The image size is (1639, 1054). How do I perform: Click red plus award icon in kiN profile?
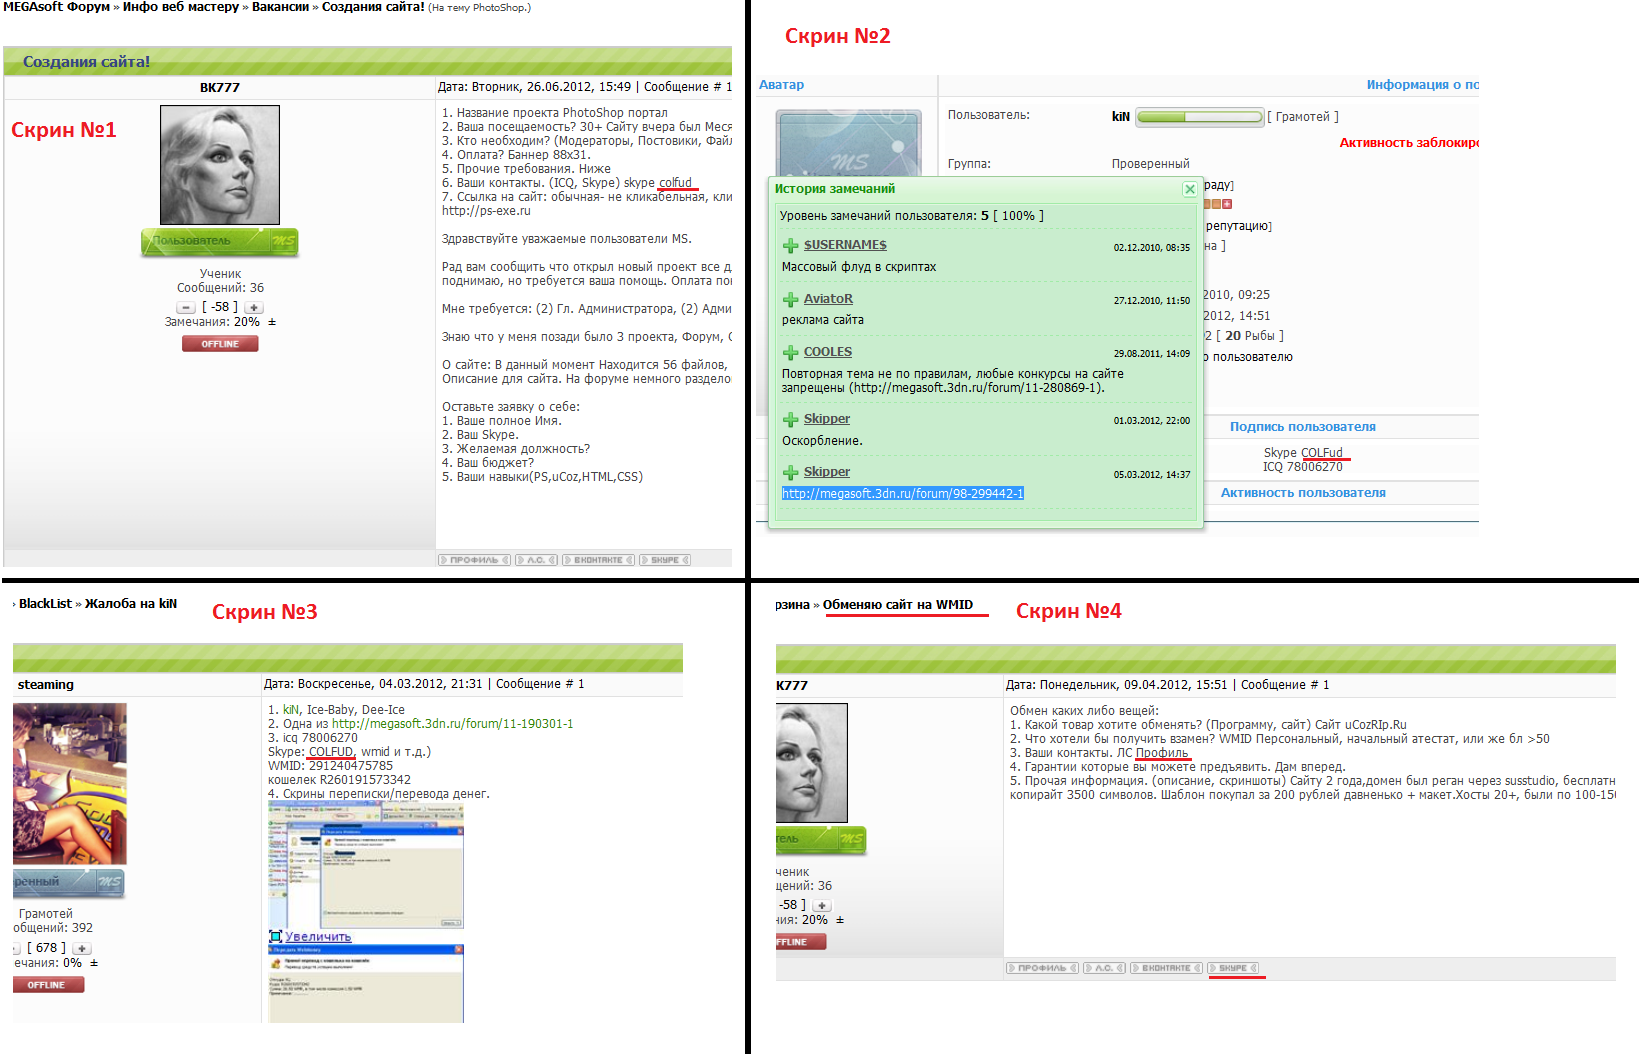[x=1227, y=204]
